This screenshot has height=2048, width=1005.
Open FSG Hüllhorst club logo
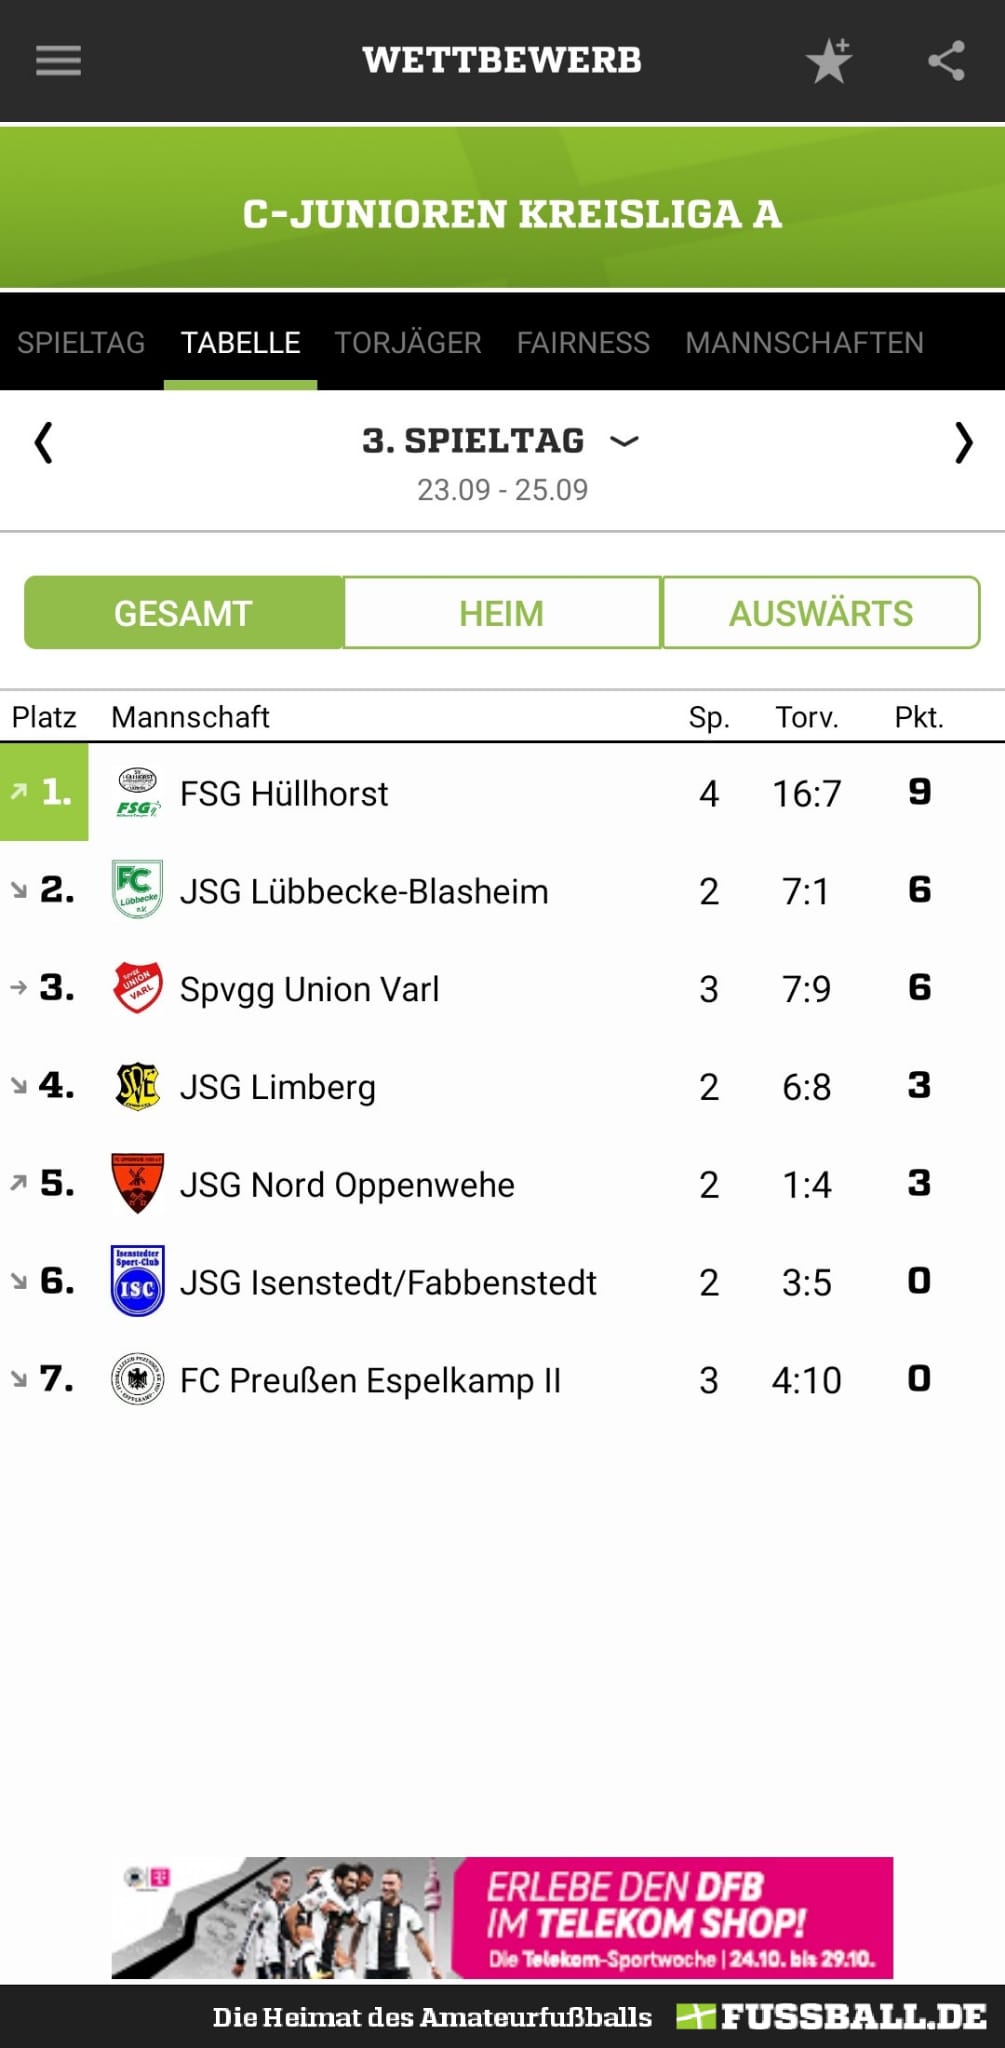coord(138,793)
